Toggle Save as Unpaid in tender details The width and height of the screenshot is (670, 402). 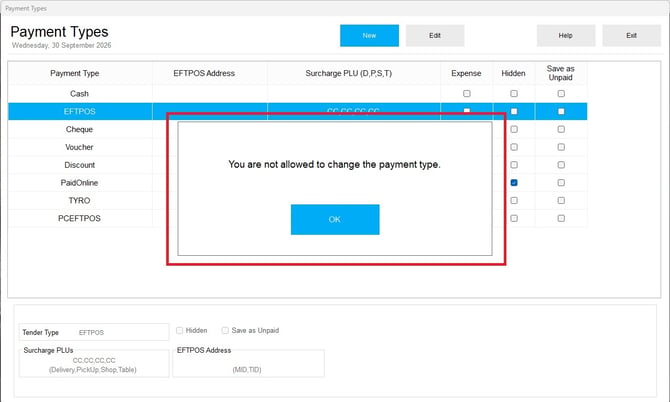(225, 331)
